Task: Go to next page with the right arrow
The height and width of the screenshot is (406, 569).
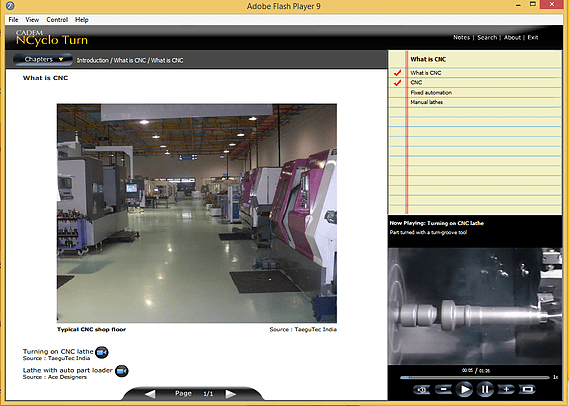Action: pos(230,394)
